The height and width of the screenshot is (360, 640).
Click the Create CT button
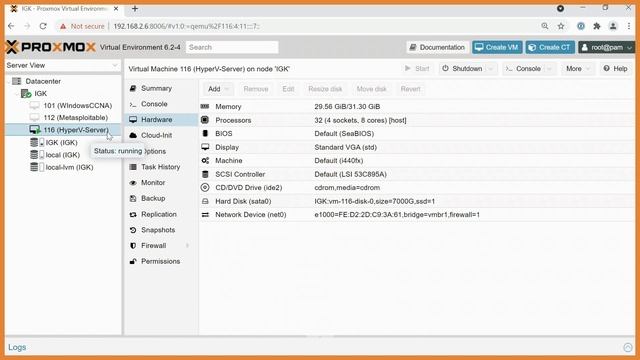550,47
